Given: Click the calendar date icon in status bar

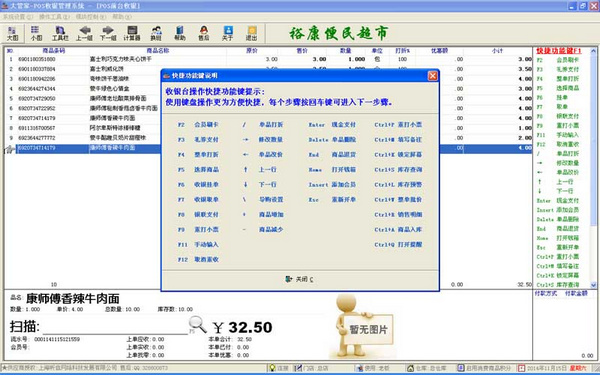Looking at the screenshot, I should 521,368.
